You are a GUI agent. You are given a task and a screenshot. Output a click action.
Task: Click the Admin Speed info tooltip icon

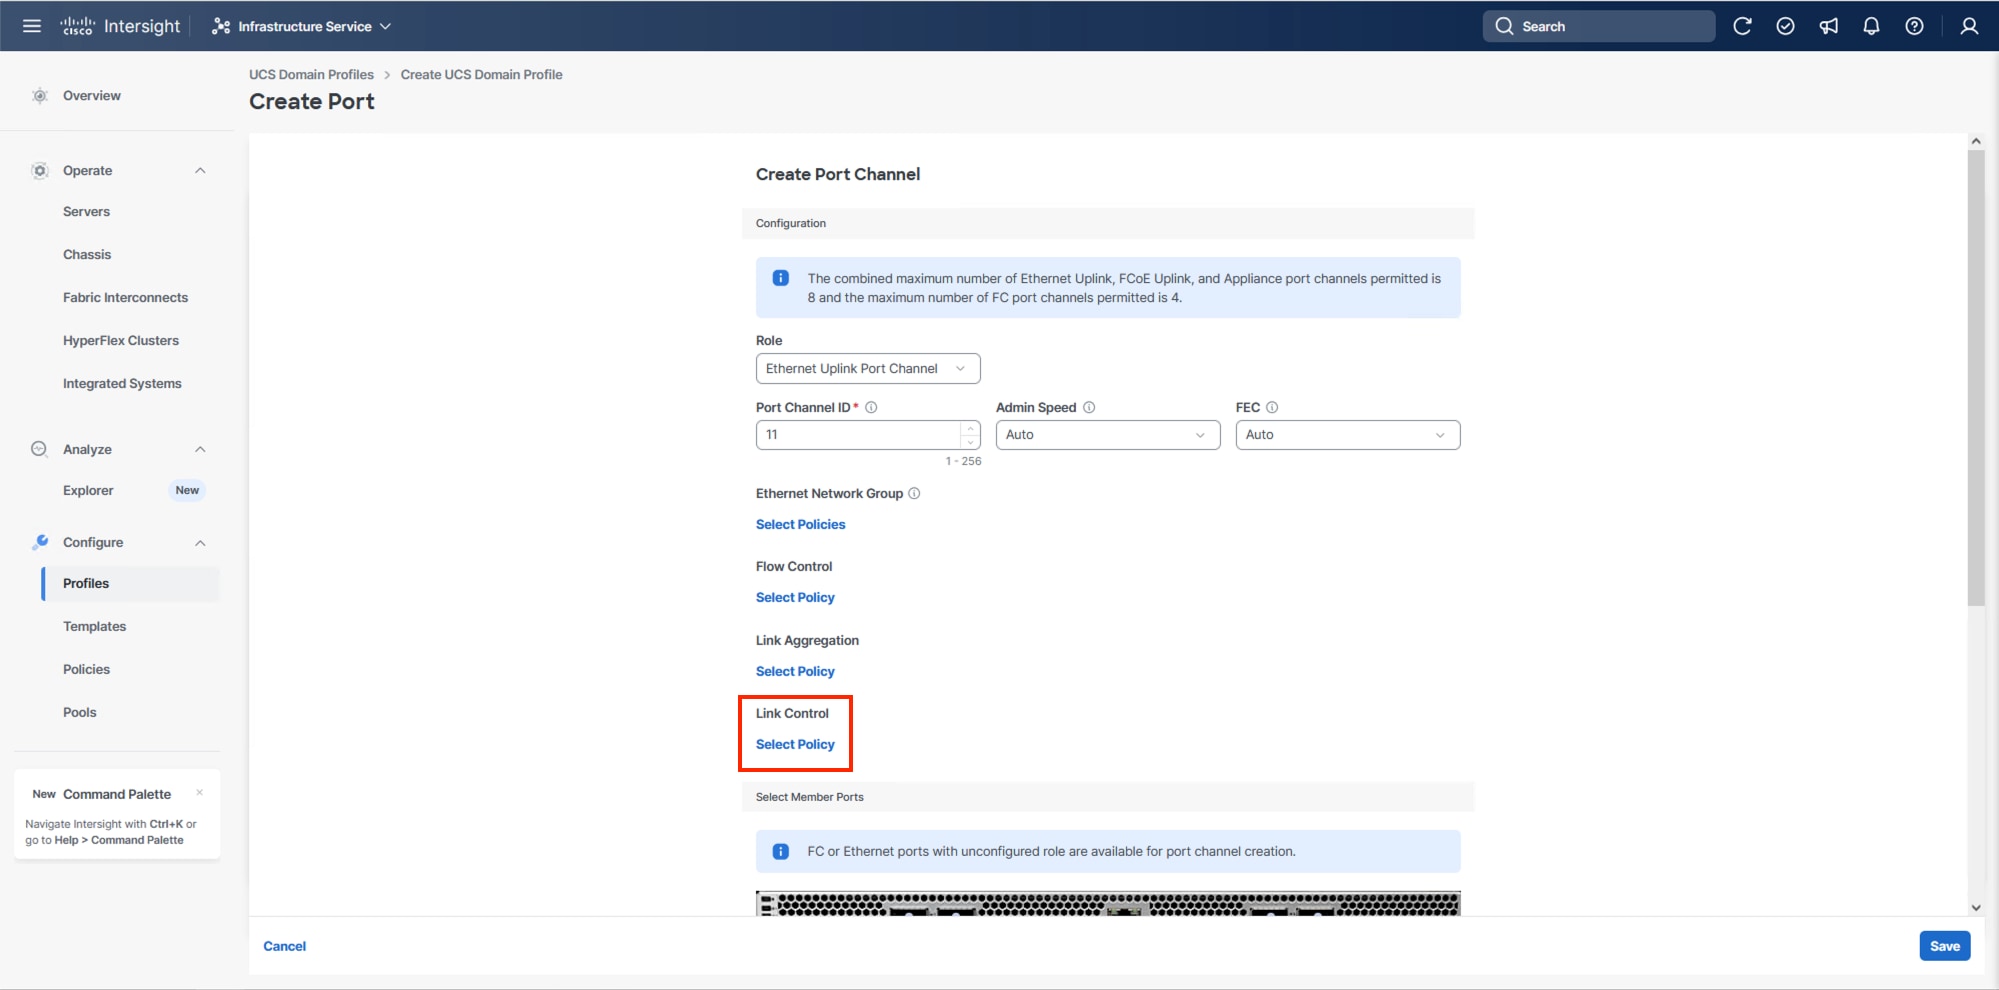1088,407
